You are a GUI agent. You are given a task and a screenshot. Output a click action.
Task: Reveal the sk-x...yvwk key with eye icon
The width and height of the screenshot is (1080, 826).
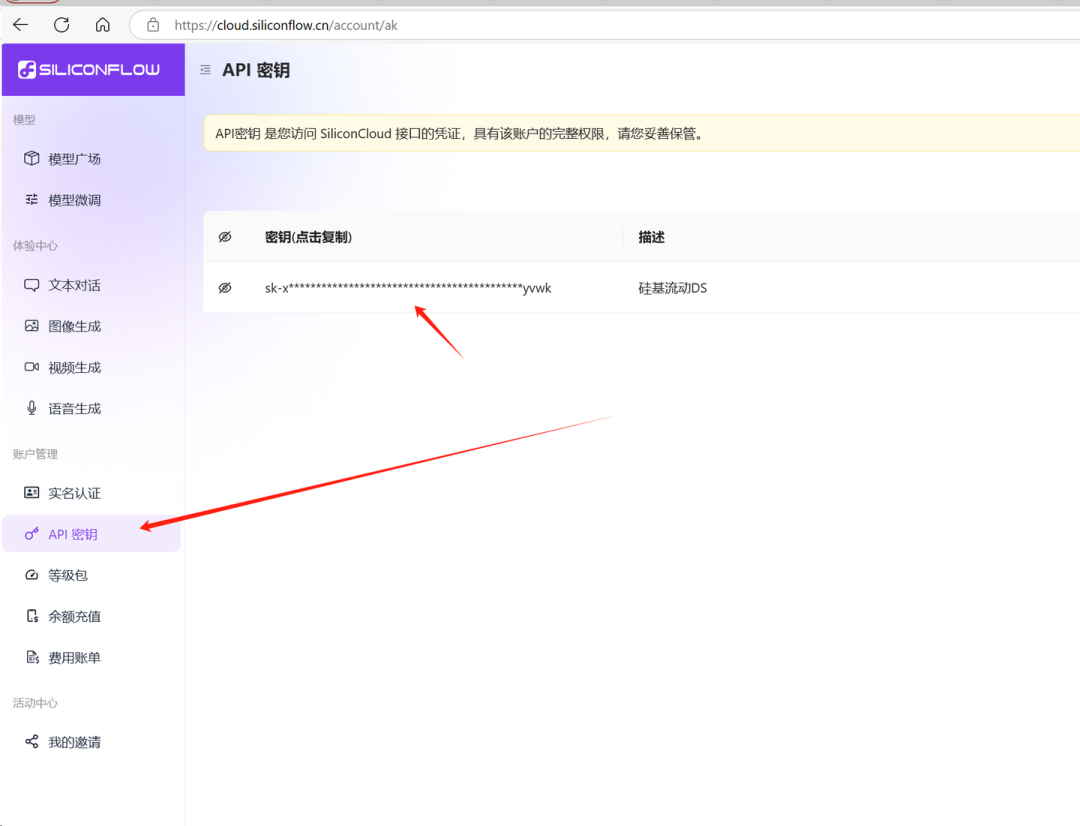point(225,288)
